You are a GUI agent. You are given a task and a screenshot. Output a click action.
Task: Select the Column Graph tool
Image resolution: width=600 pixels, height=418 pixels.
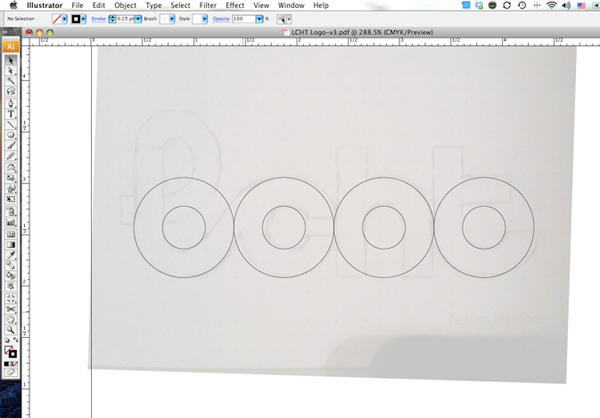[x=11, y=222]
